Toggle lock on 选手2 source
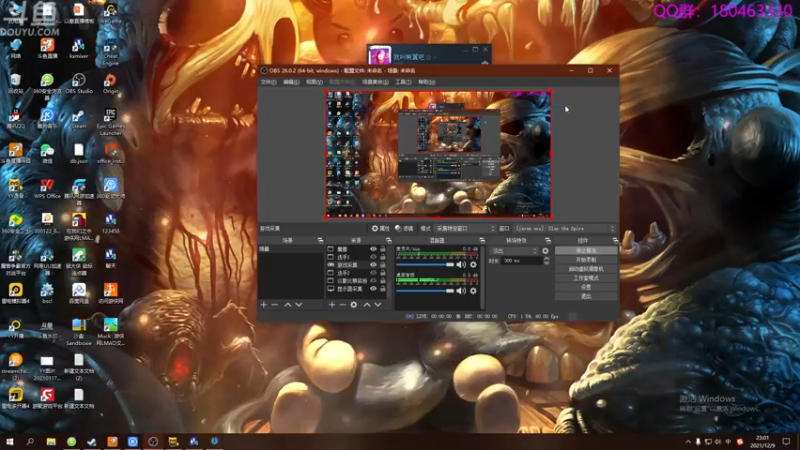The height and width of the screenshot is (450, 800). coord(383,273)
